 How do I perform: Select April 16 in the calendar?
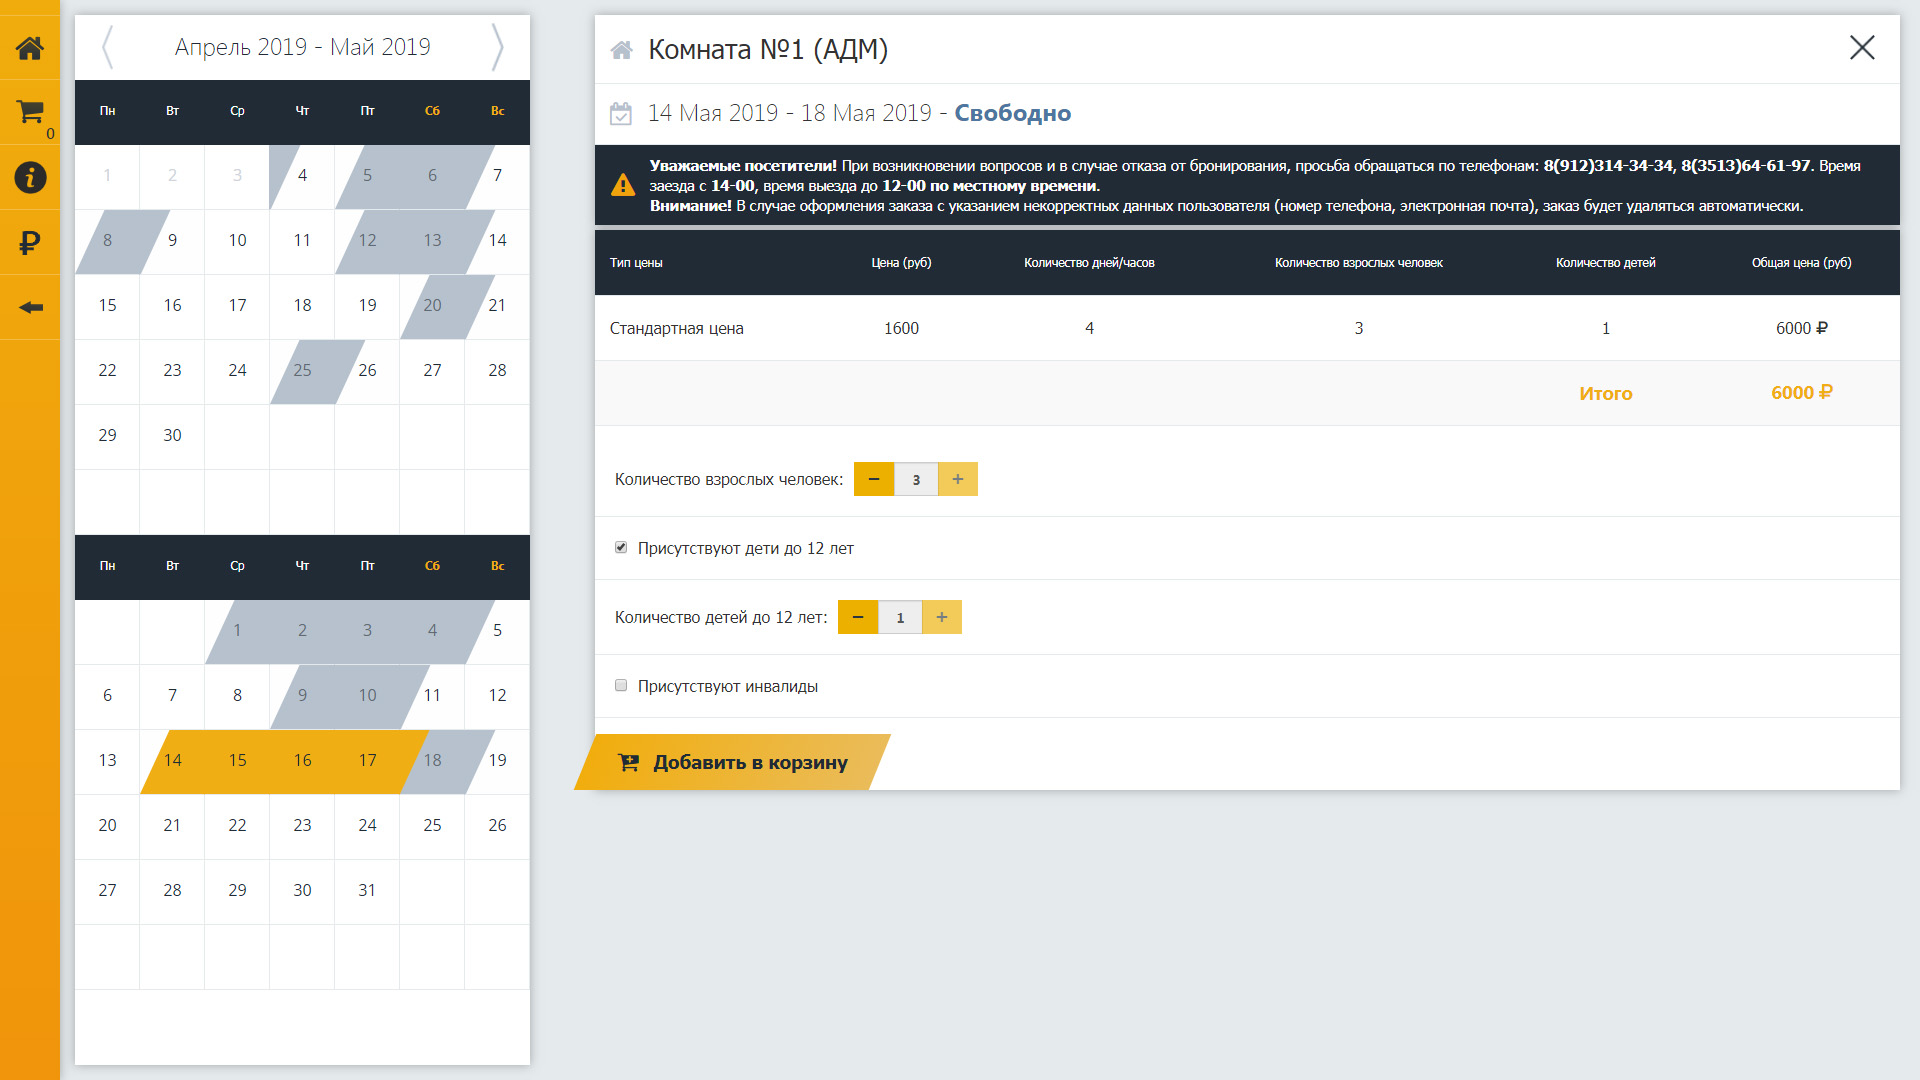(x=172, y=305)
